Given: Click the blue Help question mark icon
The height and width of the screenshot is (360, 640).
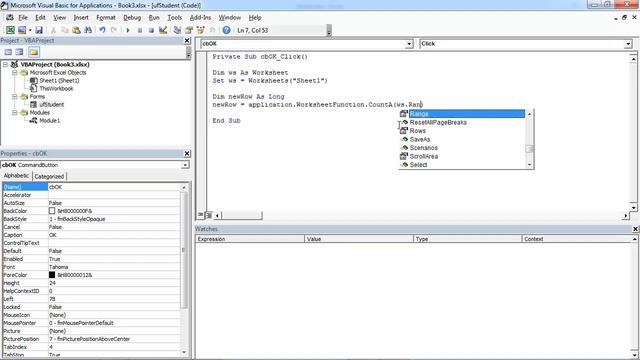Looking at the screenshot, I should tap(227, 30).
